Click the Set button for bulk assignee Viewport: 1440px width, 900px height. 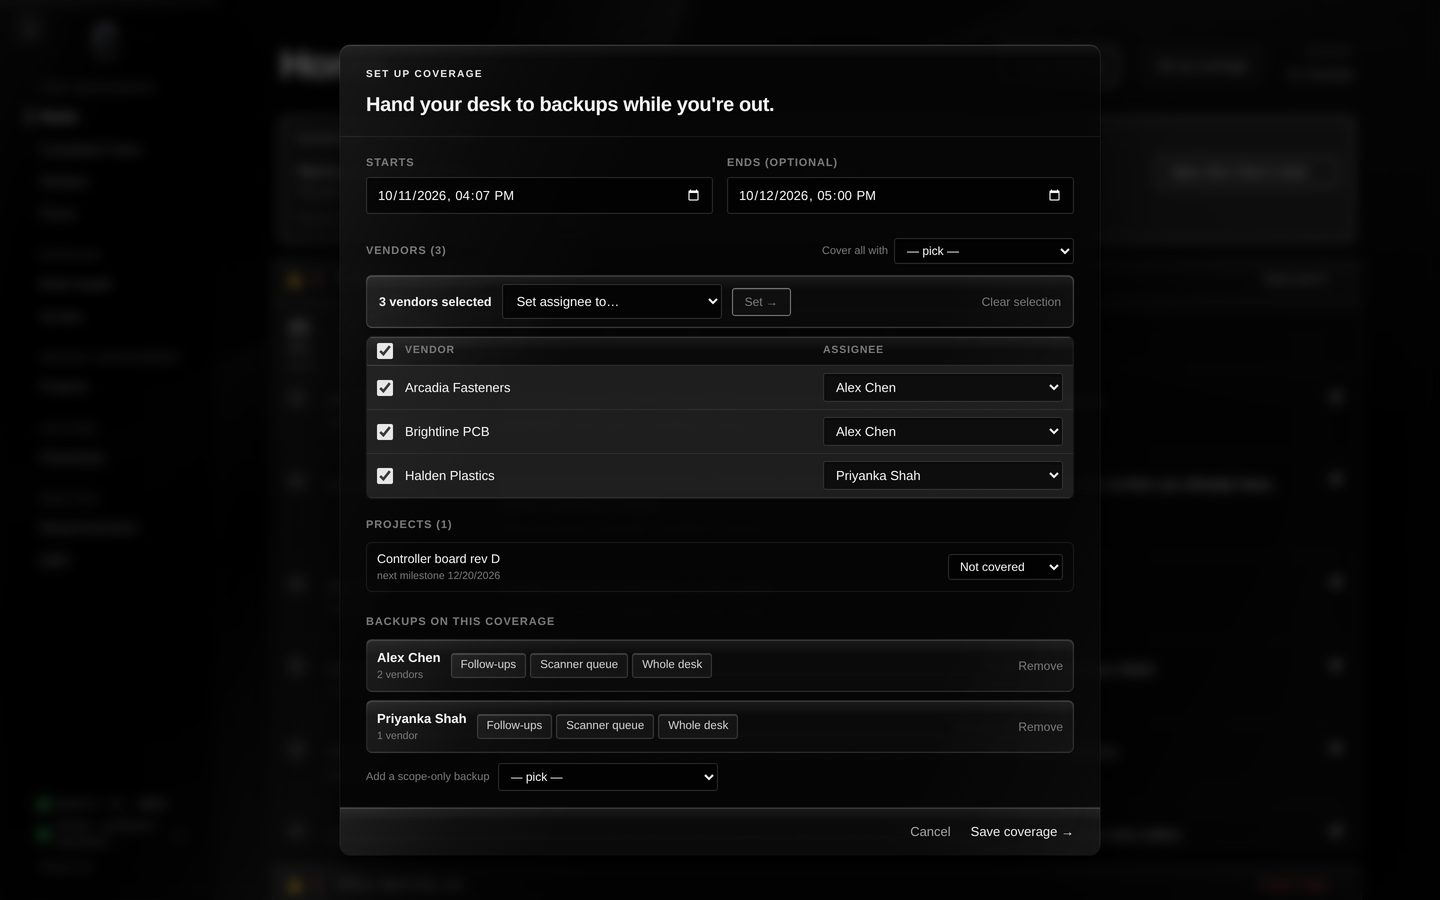pyautogui.click(x=761, y=302)
